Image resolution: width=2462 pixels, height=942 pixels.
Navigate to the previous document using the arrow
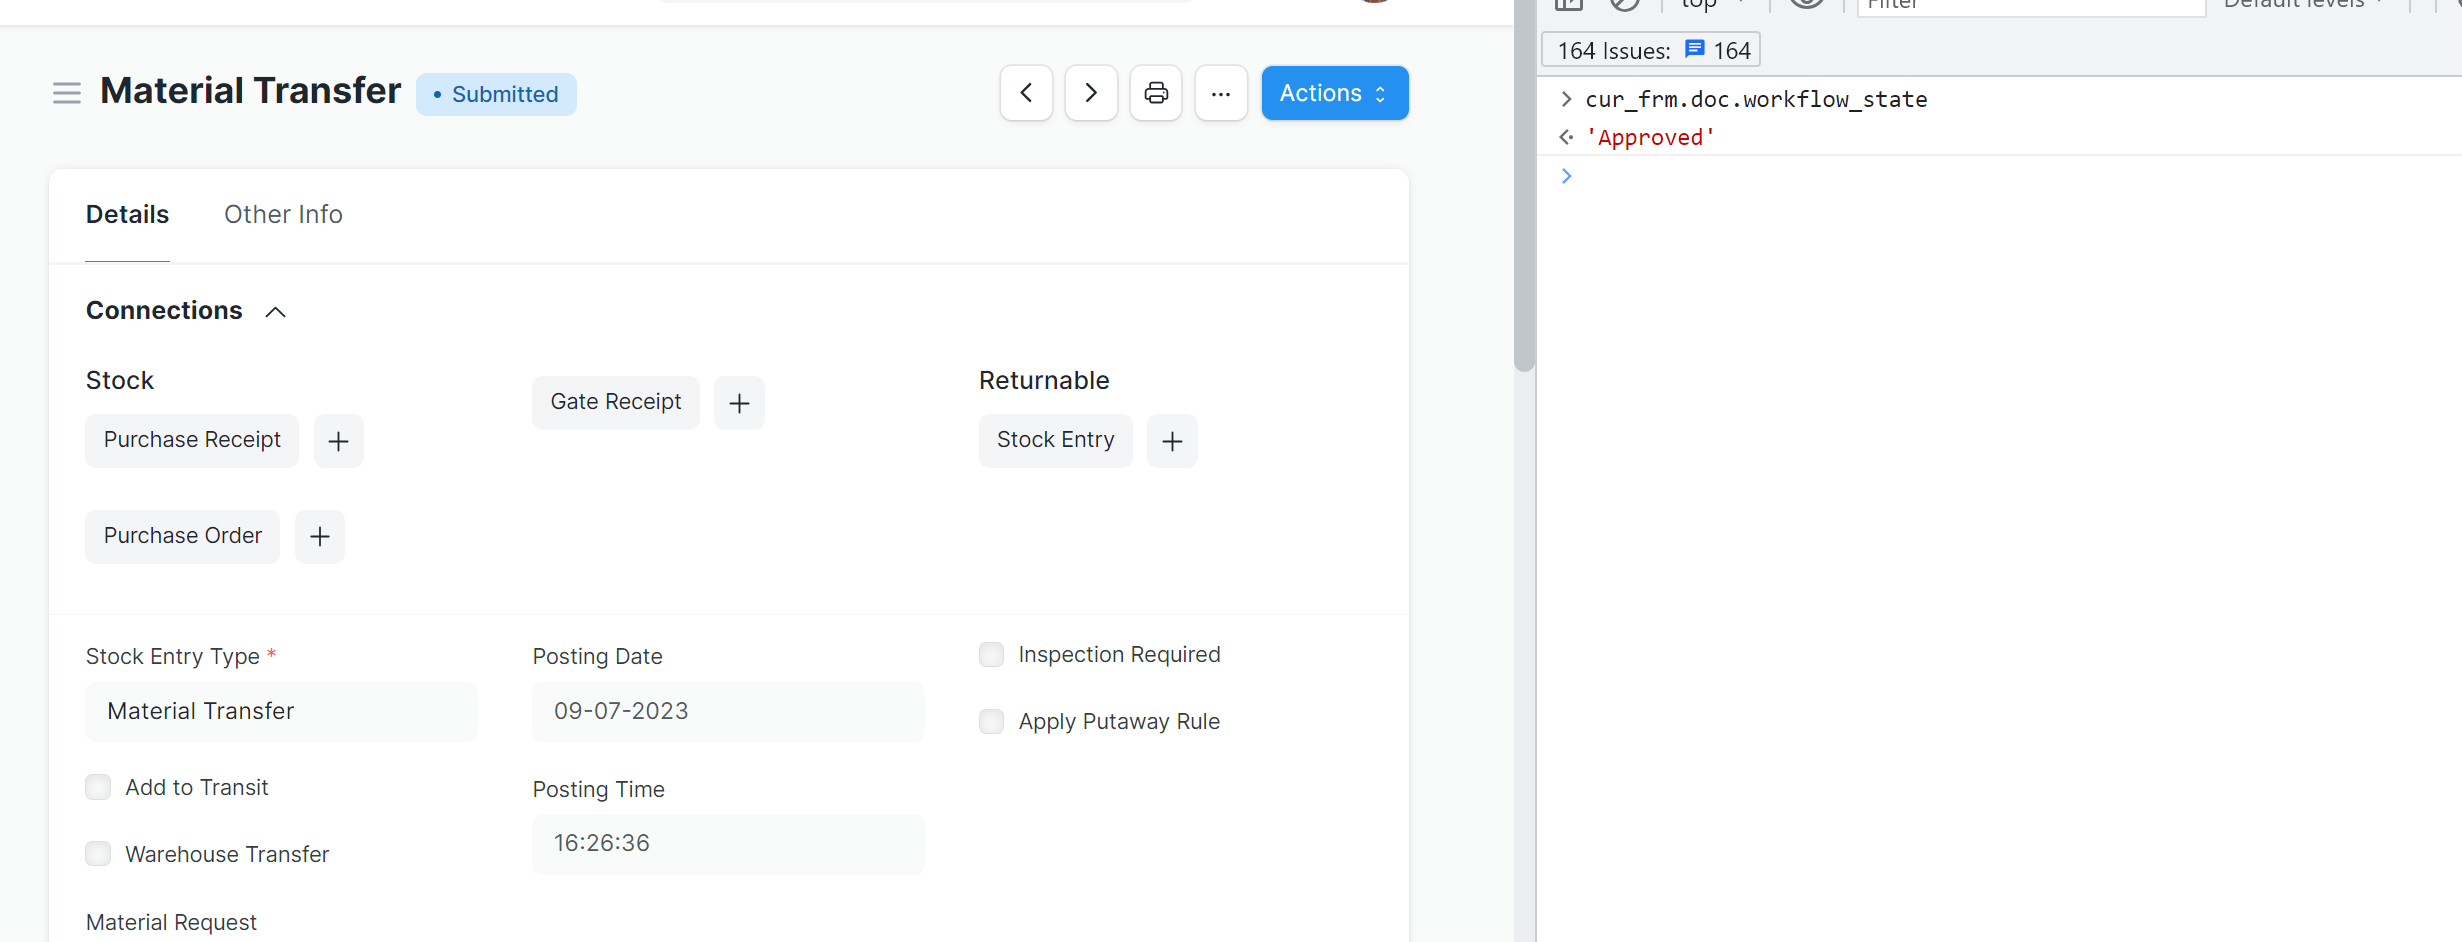(1026, 92)
